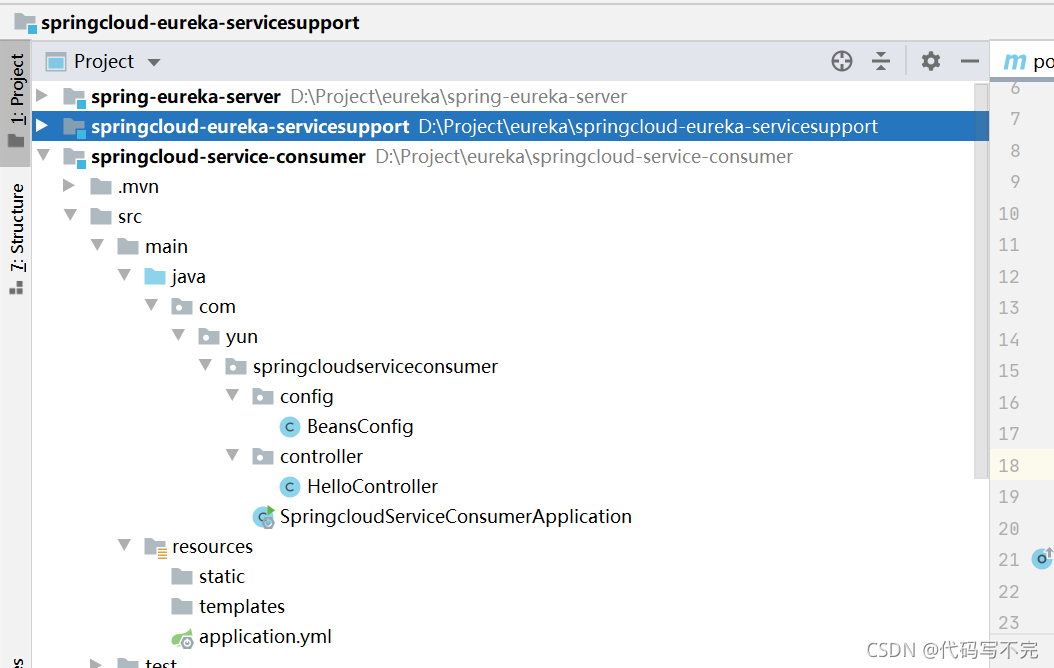Click line number 18 in the gutter
This screenshot has height=668, width=1054.
[1008, 465]
